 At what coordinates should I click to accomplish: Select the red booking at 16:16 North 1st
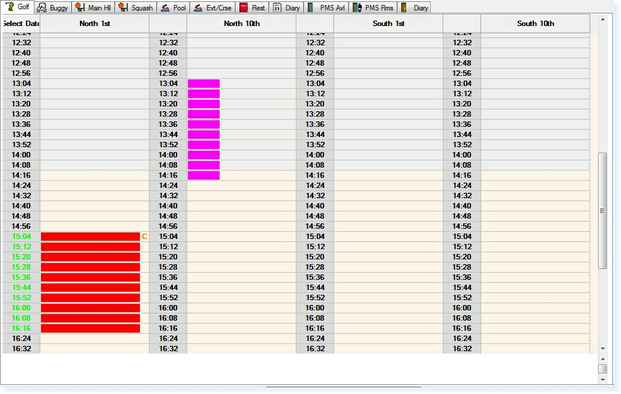point(90,328)
